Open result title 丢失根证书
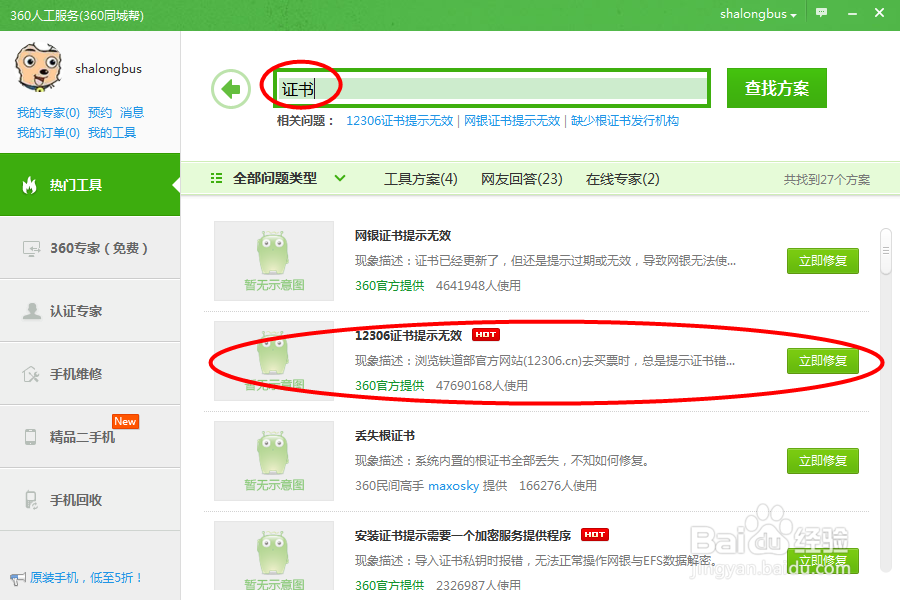This screenshot has width=900, height=600. click(x=385, y=435)
